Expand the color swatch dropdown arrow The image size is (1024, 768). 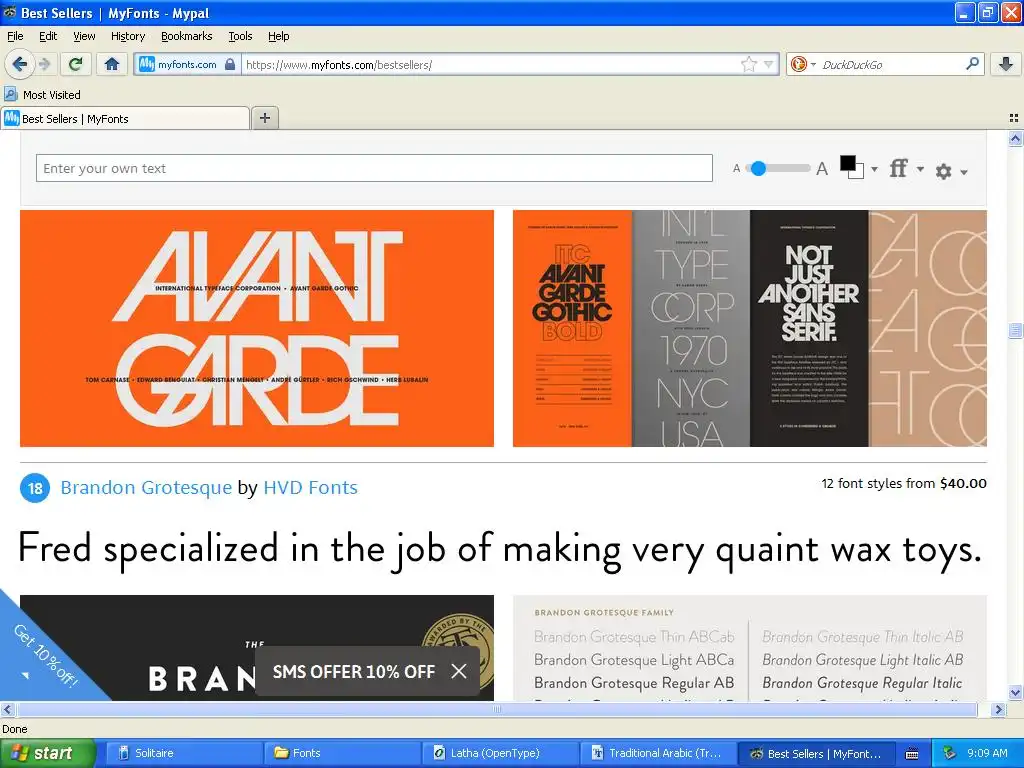[874, 169]
